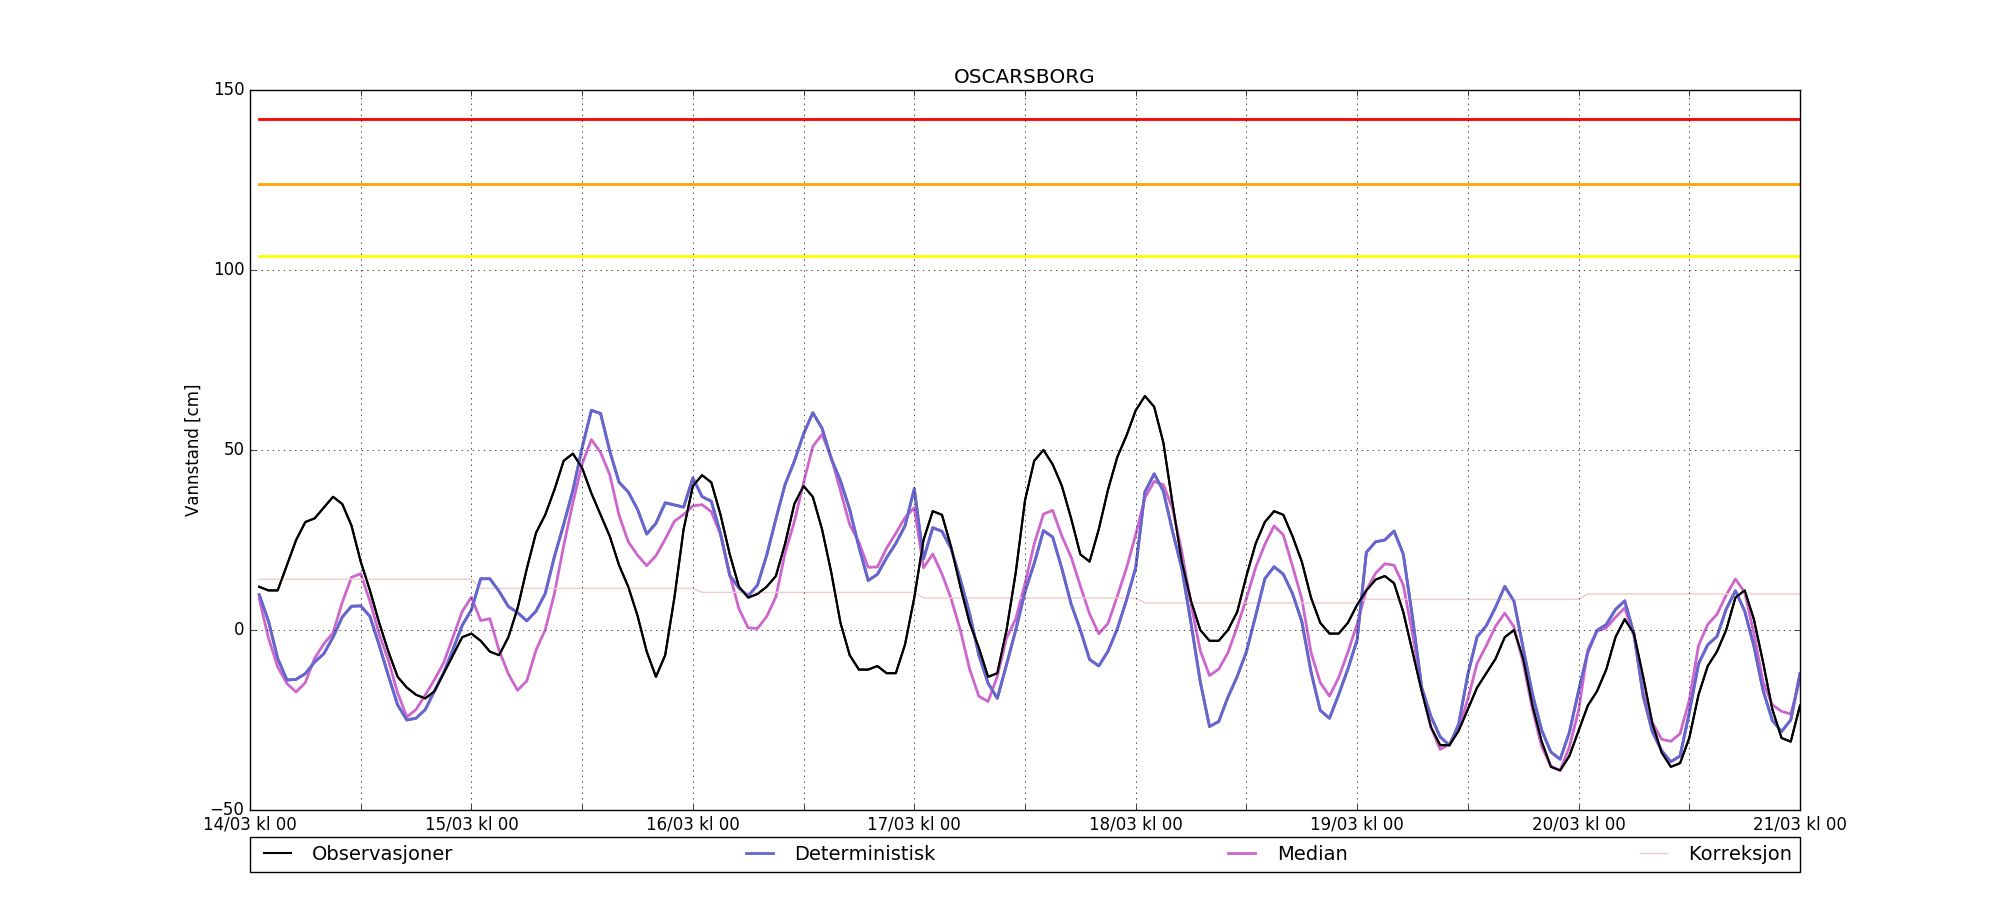The width and height of the screenshot is (2000, 900).
Task: Click the purple Median legend line sample
Action: (1242, 854)
